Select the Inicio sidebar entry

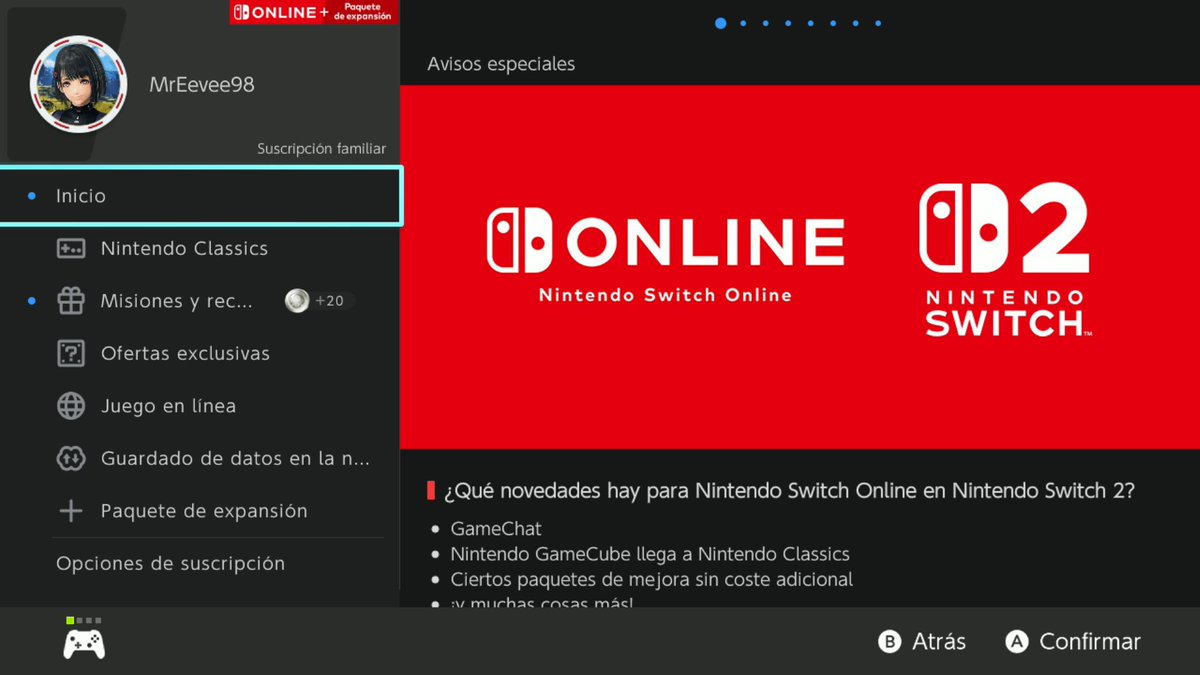[80, 195]
